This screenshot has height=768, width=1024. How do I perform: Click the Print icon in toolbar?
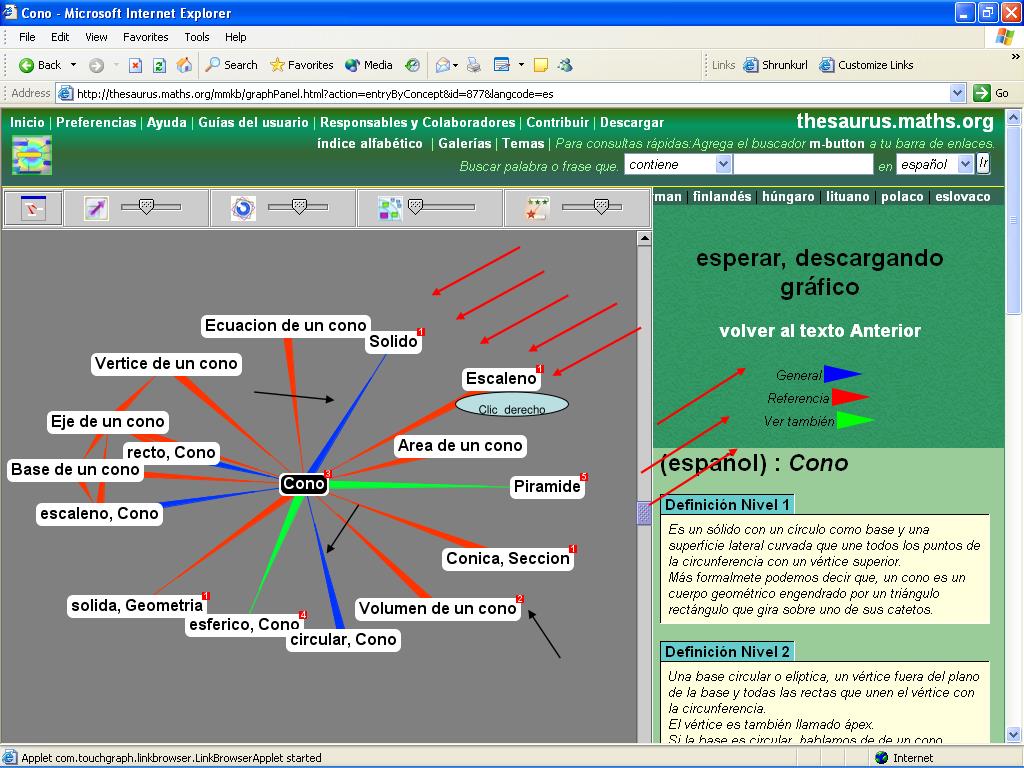point(474,65)
